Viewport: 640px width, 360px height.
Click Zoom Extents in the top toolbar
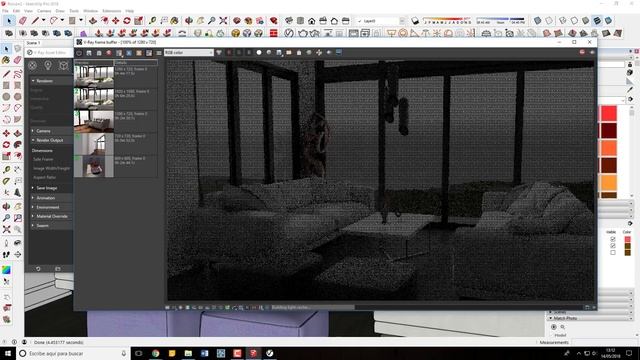223,20
